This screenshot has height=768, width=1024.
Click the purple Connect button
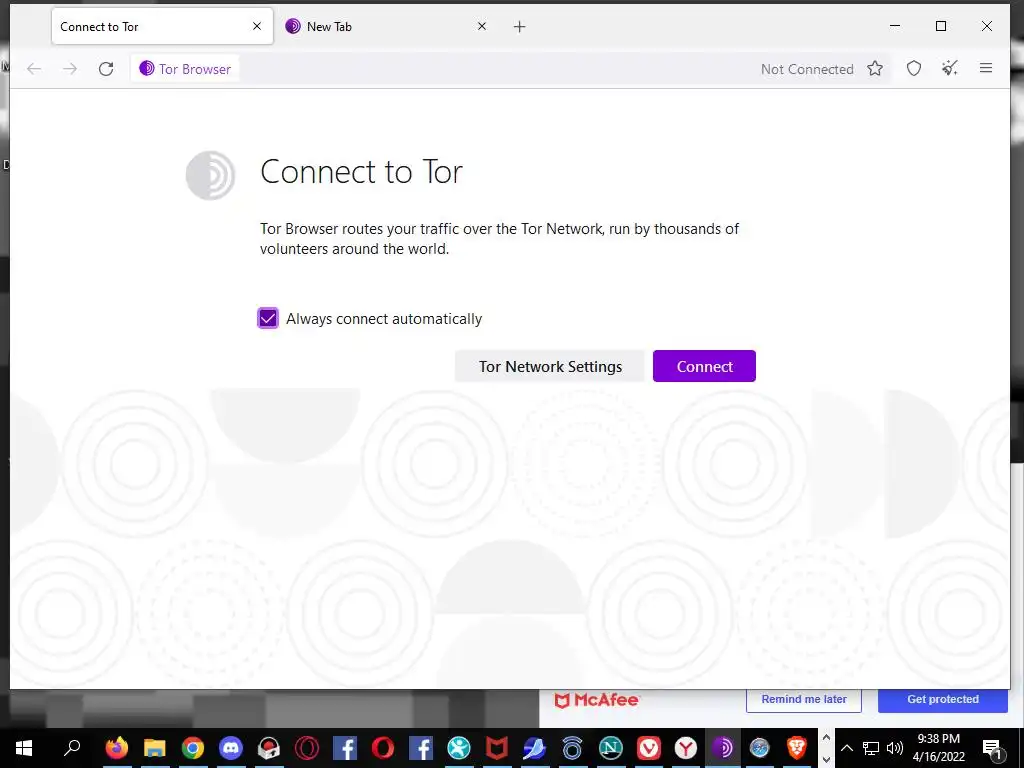pos(704,366)
